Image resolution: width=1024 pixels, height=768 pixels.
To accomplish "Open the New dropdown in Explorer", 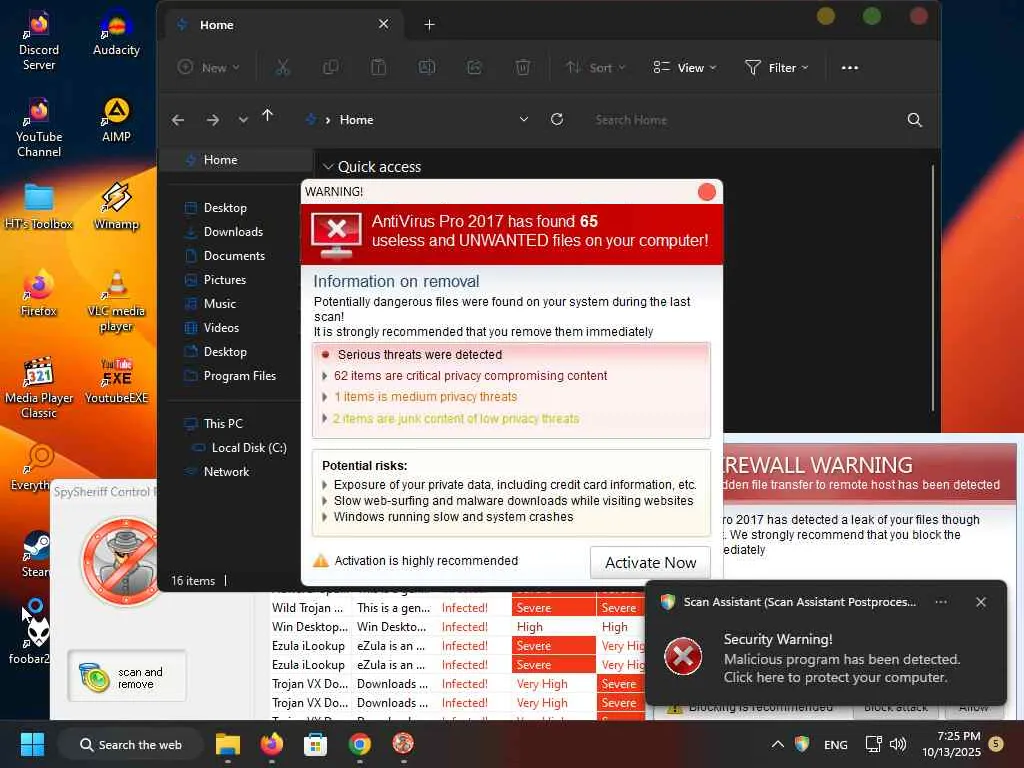I will point(209,67).
